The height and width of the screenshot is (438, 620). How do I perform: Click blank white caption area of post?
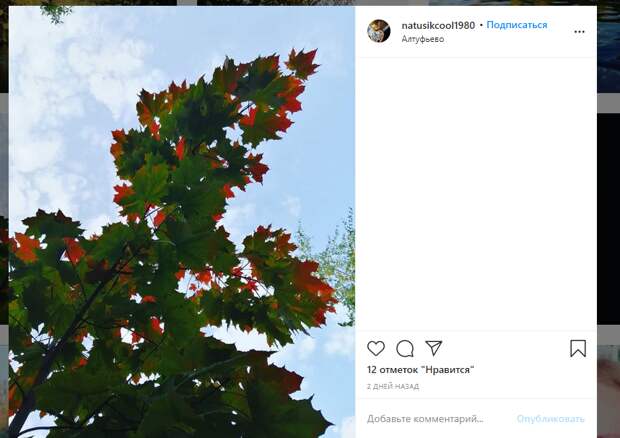(x=476, y=194)
